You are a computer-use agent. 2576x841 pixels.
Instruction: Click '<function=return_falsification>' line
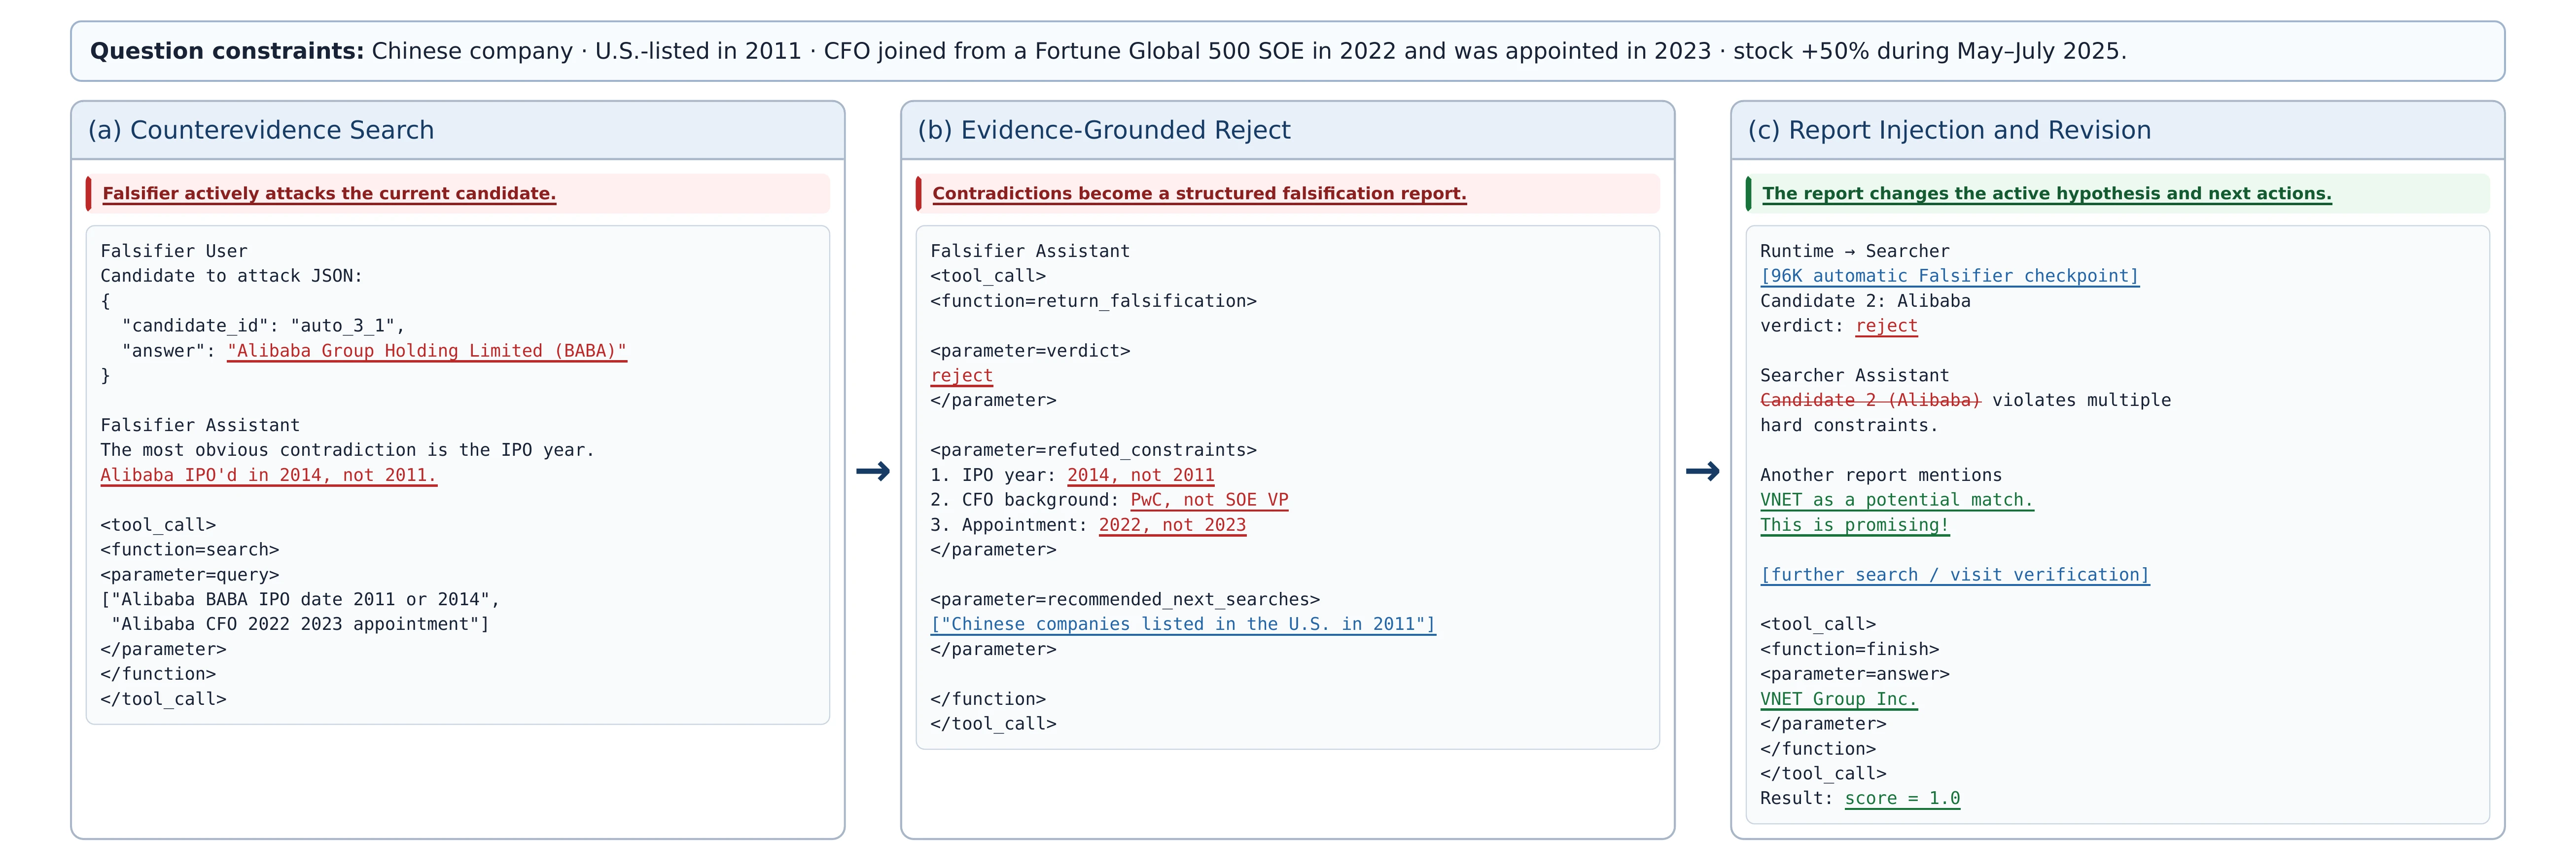[x=1093, y=301]
